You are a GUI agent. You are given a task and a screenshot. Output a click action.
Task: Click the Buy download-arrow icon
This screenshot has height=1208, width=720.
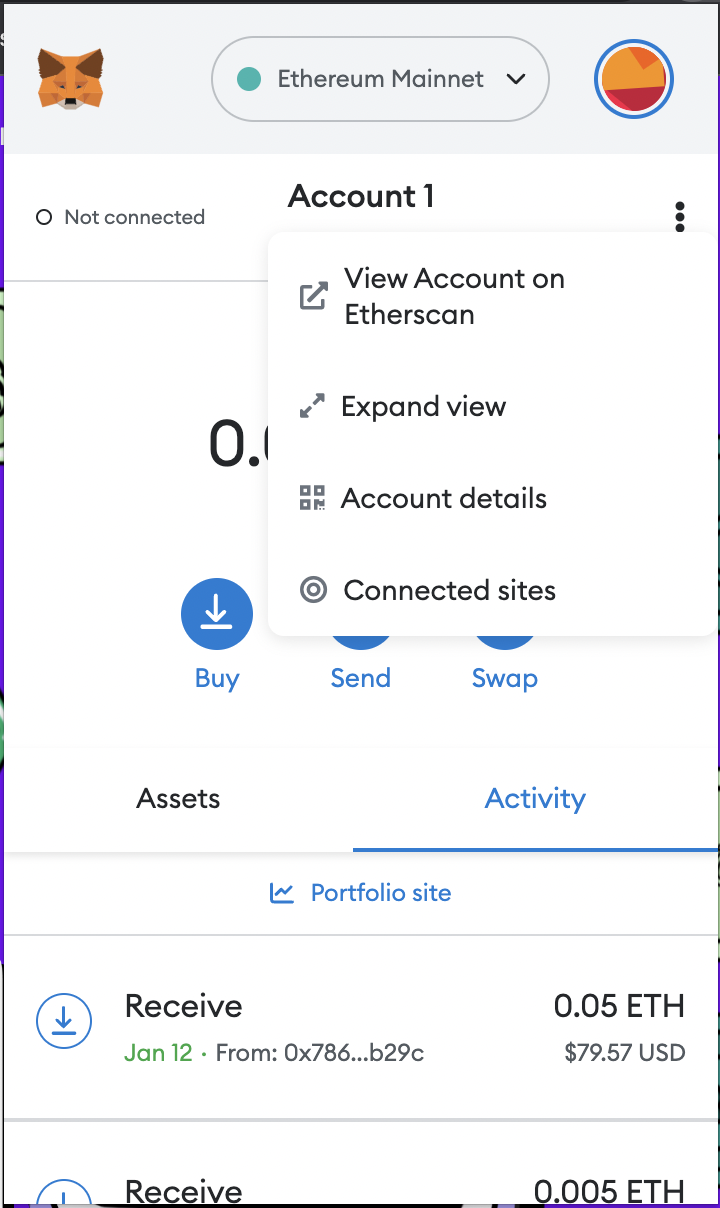[x=216, y=614]
